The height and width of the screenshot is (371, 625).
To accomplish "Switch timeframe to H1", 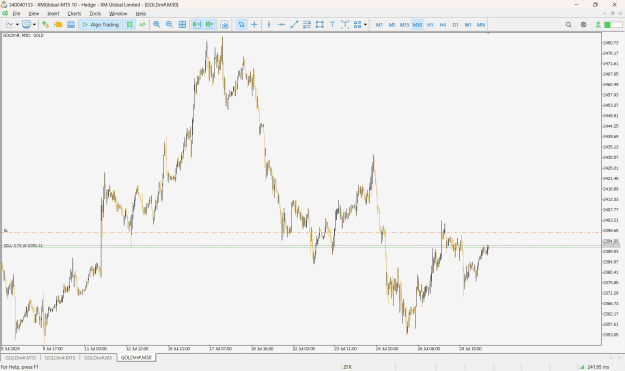I will [x=430, y=25].
